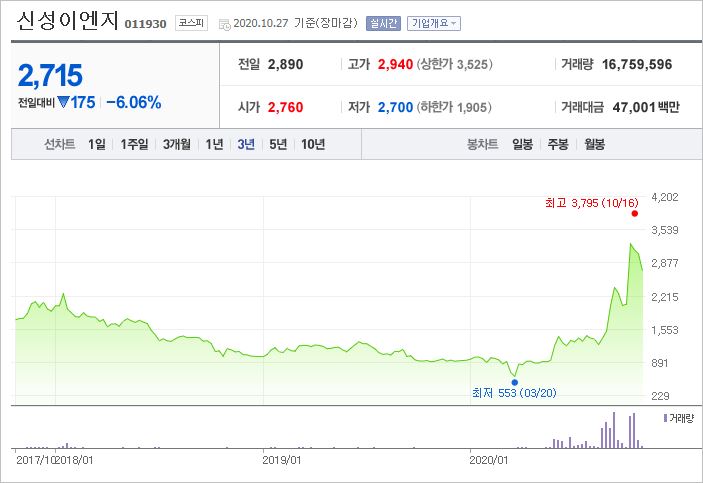The image size is (703, 483).
Task: Click the change rate -6.06%
Action: click(x=134, y=102)
